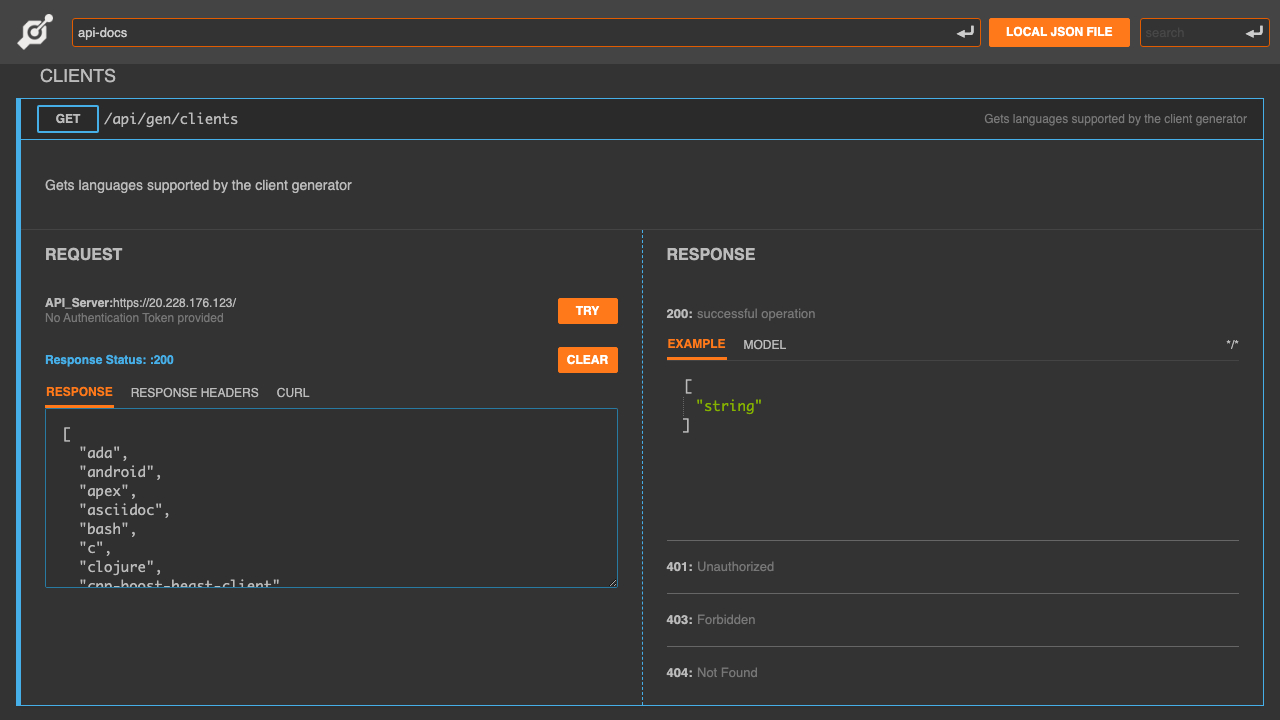Click the enter arrow in the search box
Viewport: 1280px width, 720px height.
click(1255, 33)
